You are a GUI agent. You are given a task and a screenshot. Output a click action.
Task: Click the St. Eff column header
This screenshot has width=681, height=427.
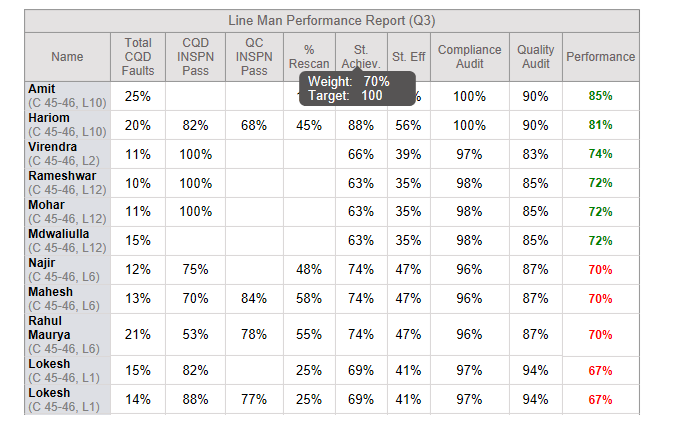click(x=409, y=57)
